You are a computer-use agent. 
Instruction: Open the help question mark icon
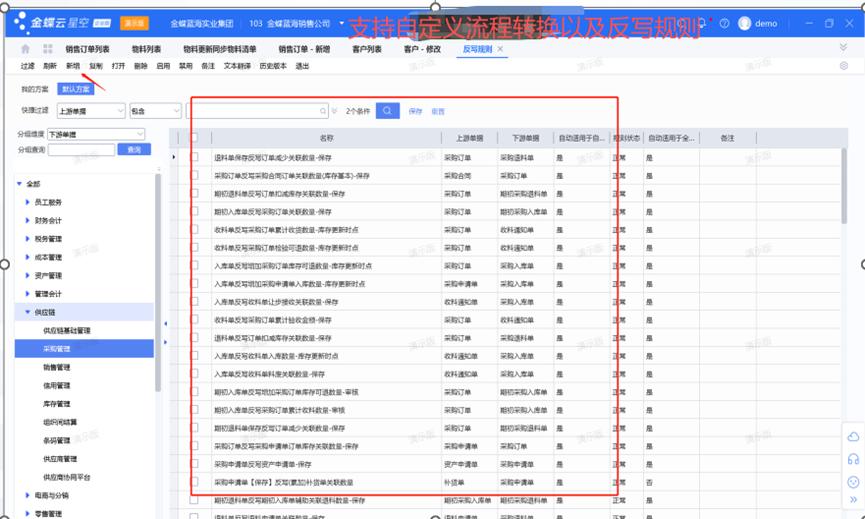point(724,23)
